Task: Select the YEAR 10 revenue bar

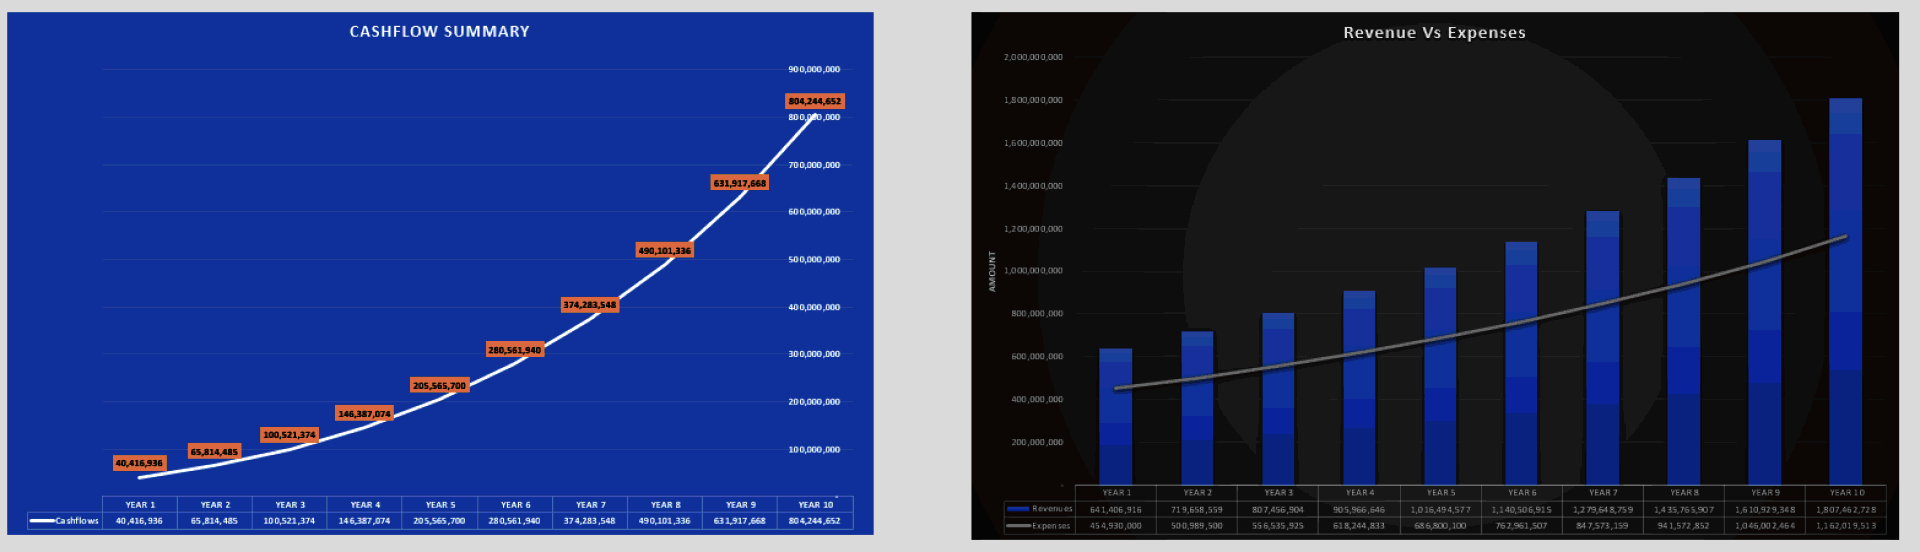Action: pos(1846,292)
